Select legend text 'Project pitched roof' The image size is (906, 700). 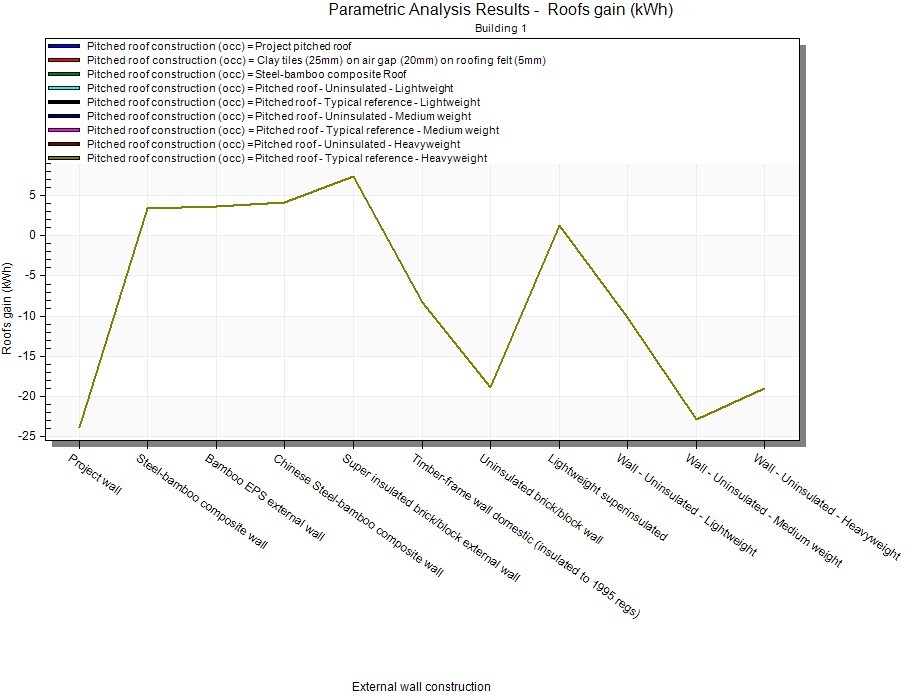click(x=303, y=46)
